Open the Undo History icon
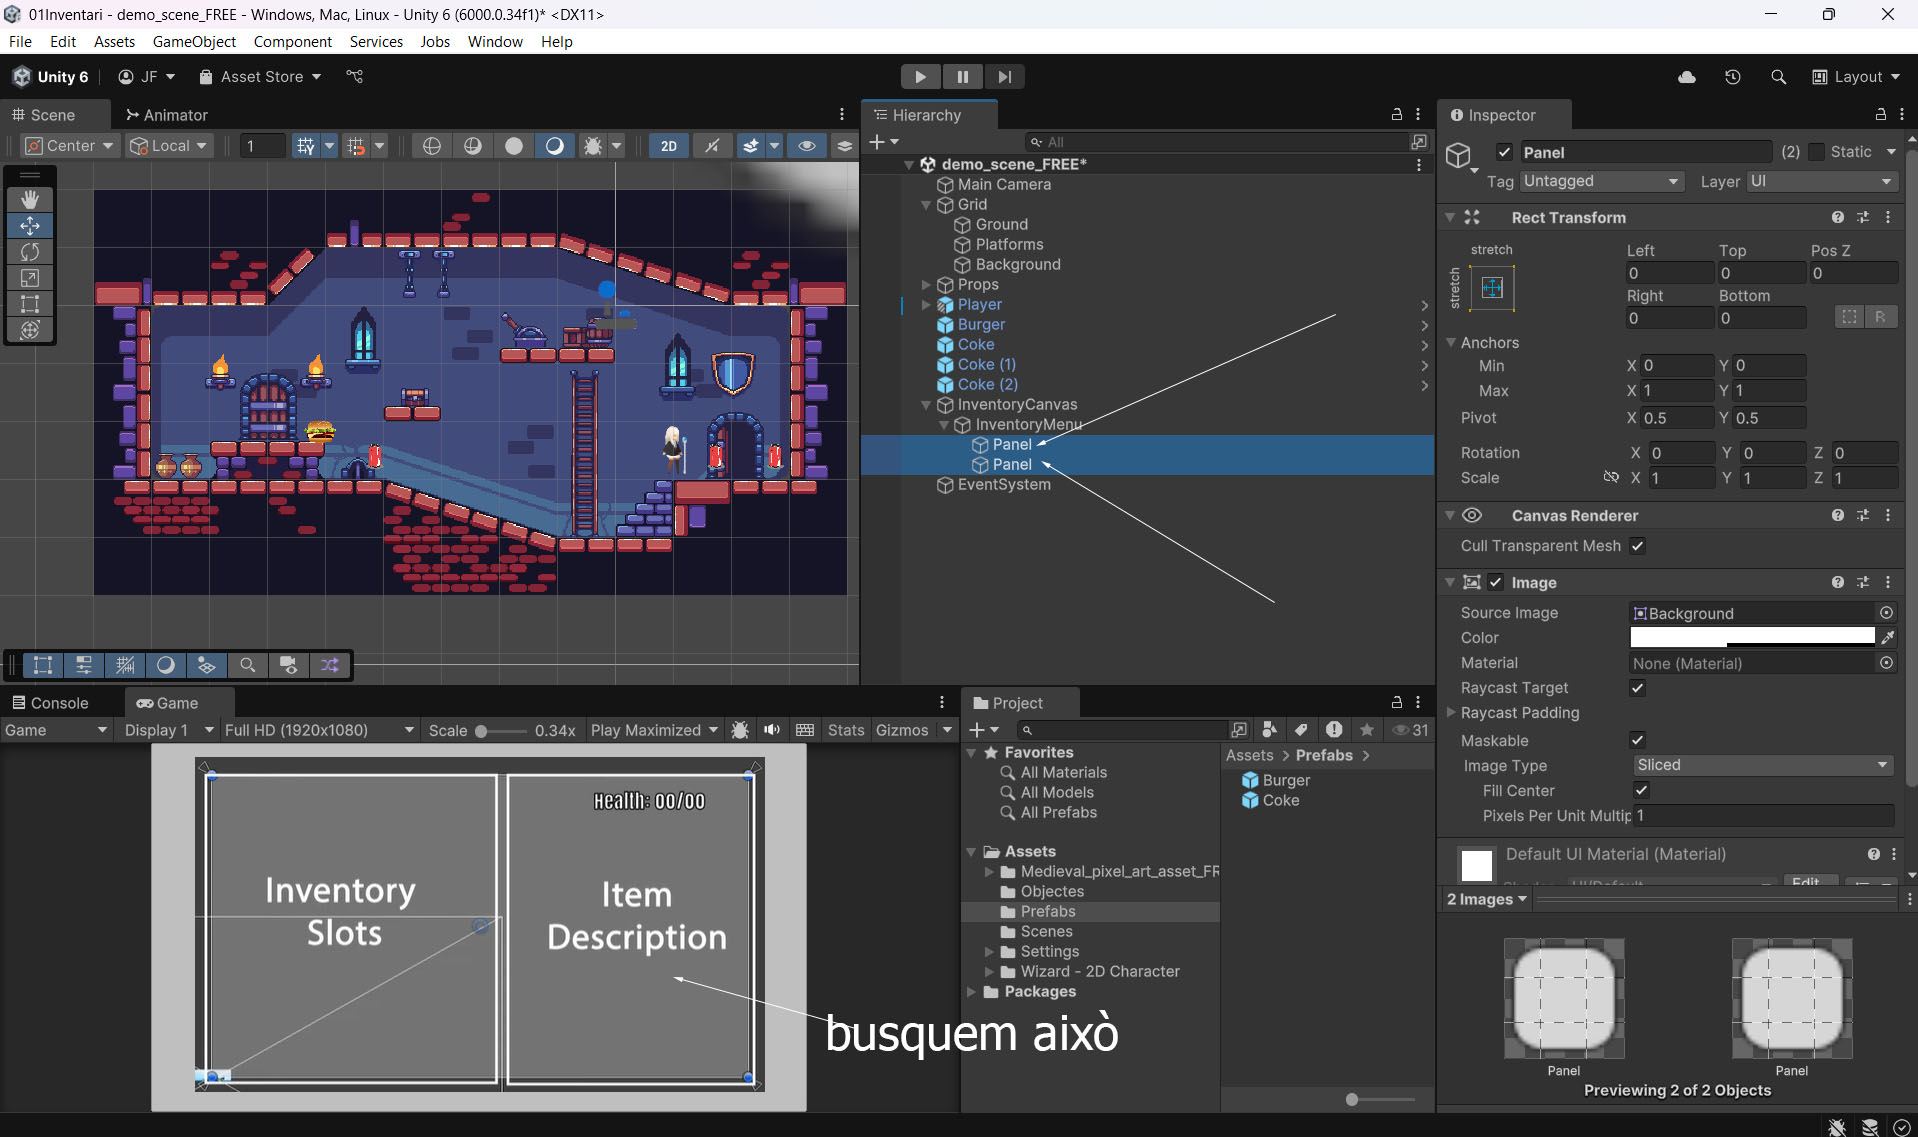 1733,77
